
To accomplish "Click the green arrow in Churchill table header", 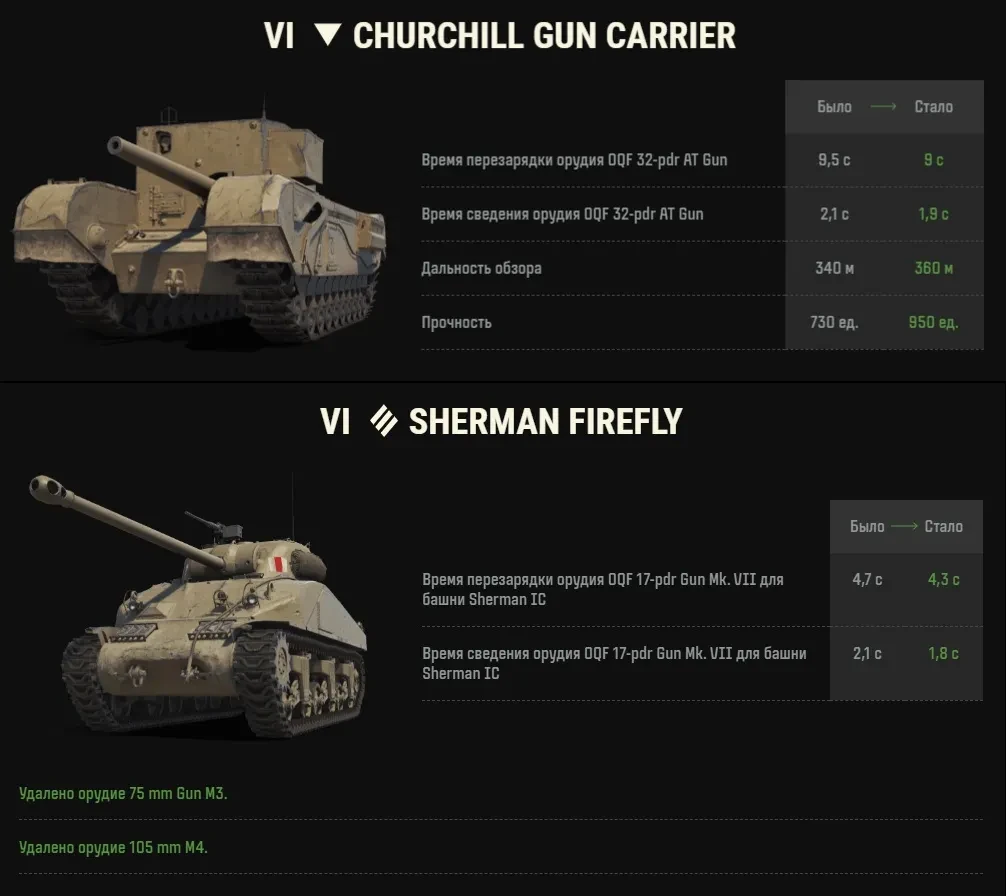I will 883,107.
